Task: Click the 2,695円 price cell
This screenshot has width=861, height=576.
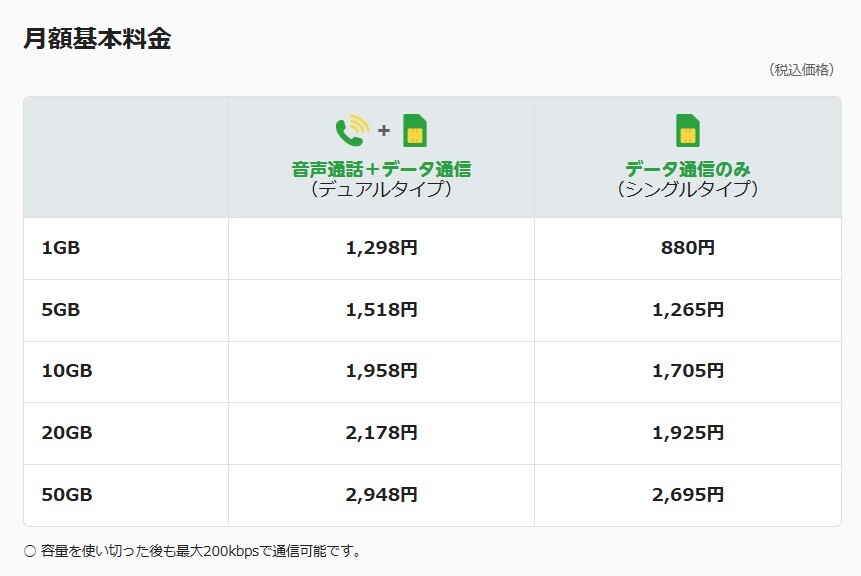Action: point(687,494)
